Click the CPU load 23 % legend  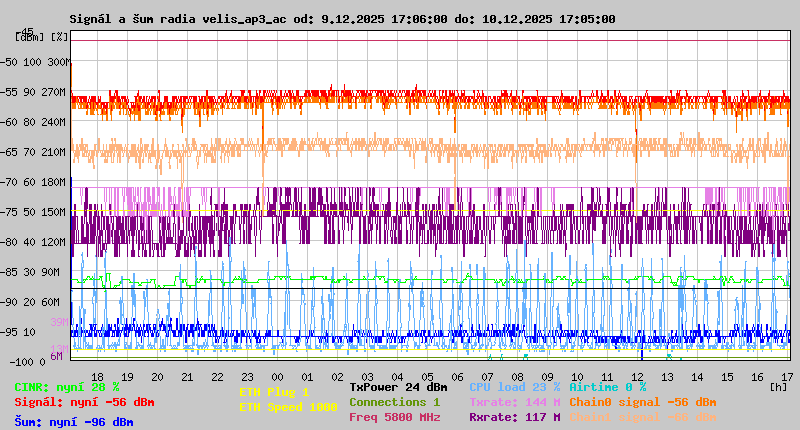pos(515,386)
